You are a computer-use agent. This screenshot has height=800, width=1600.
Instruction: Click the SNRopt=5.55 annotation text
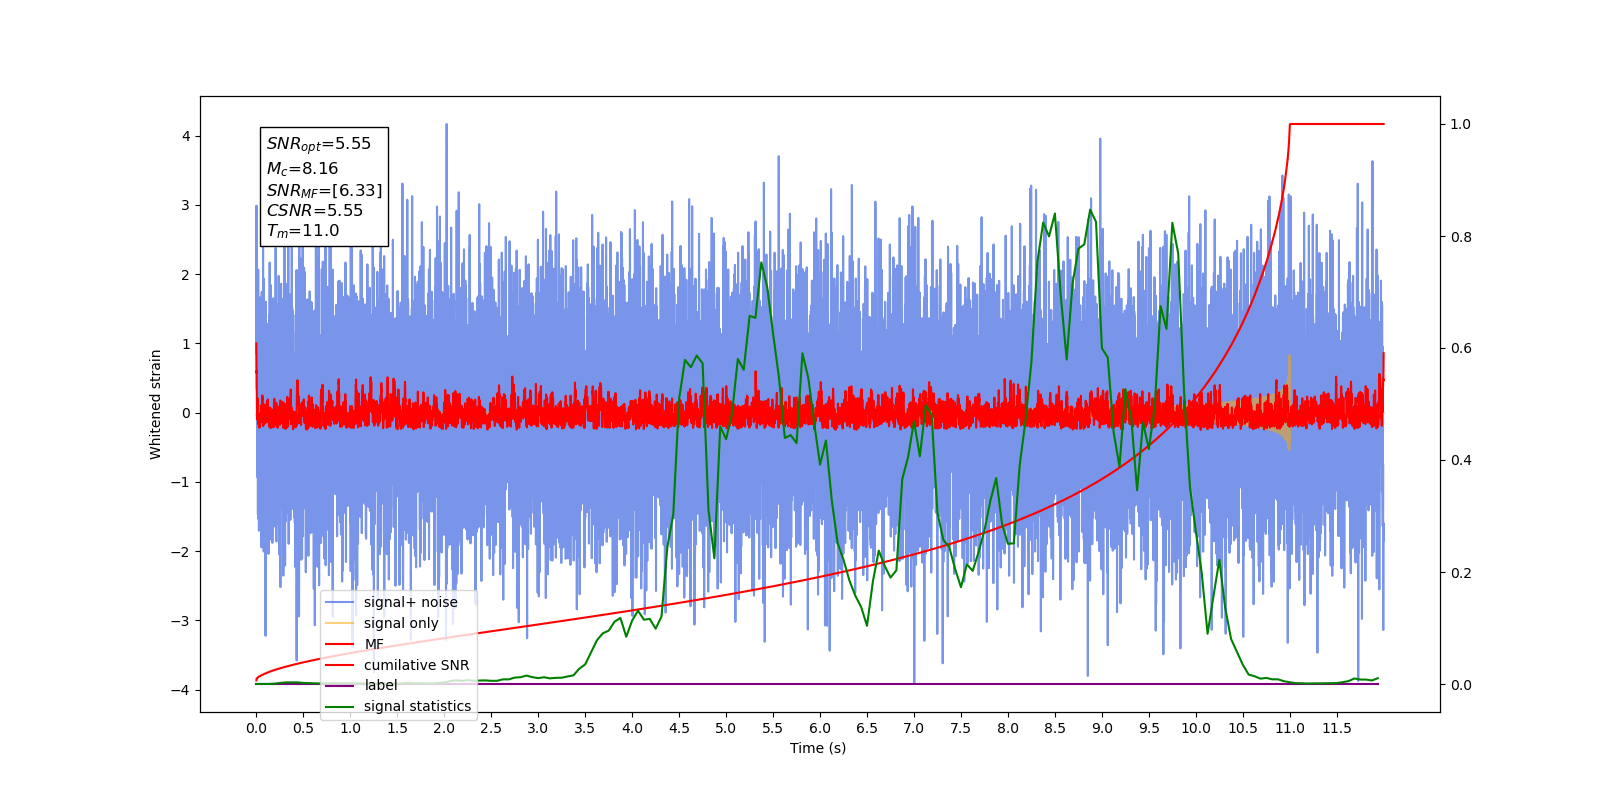tap(319, 144)
